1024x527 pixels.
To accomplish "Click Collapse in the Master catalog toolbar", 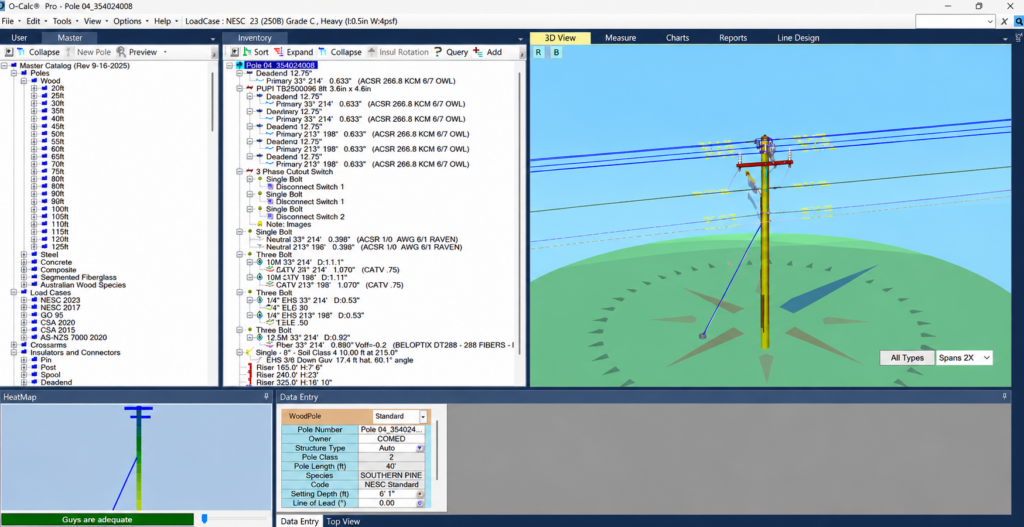I will click(38, 52).
